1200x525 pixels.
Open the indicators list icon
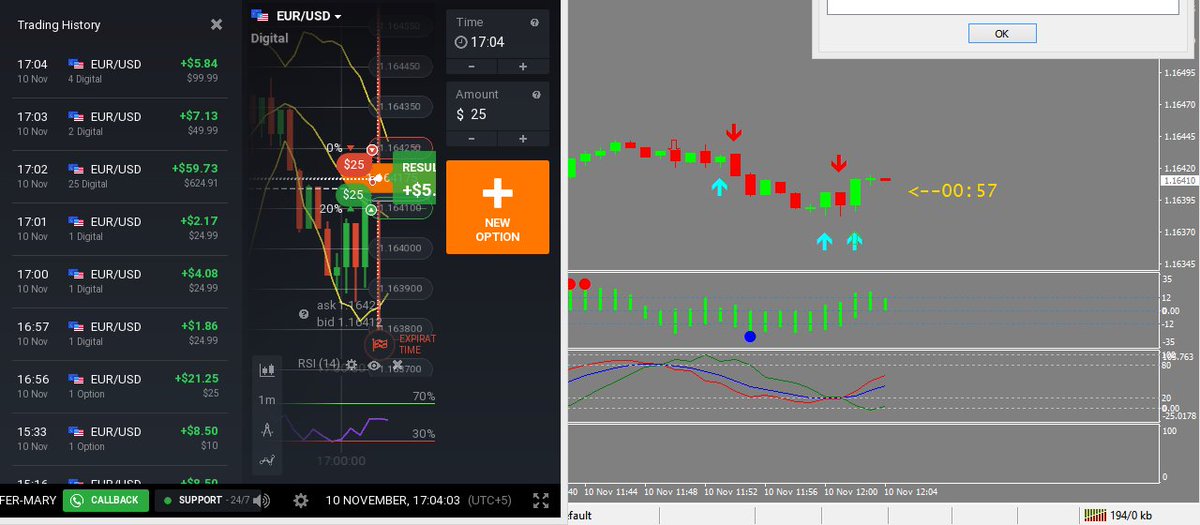(267, 460)
